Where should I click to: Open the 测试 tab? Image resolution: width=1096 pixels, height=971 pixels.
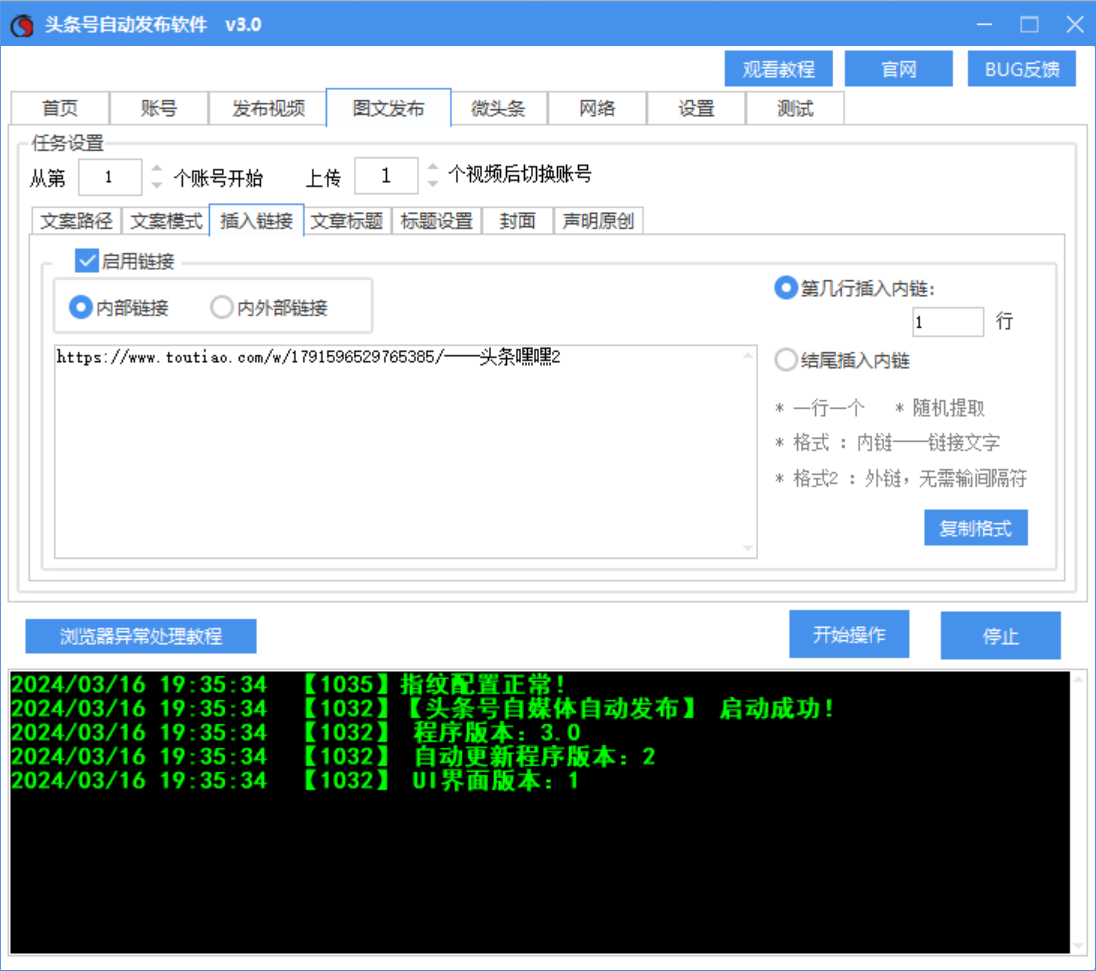point(795,108)
